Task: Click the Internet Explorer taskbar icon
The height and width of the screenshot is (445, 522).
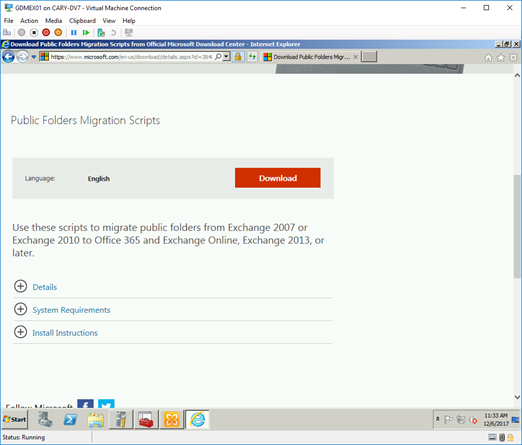Action: point(197,419)
